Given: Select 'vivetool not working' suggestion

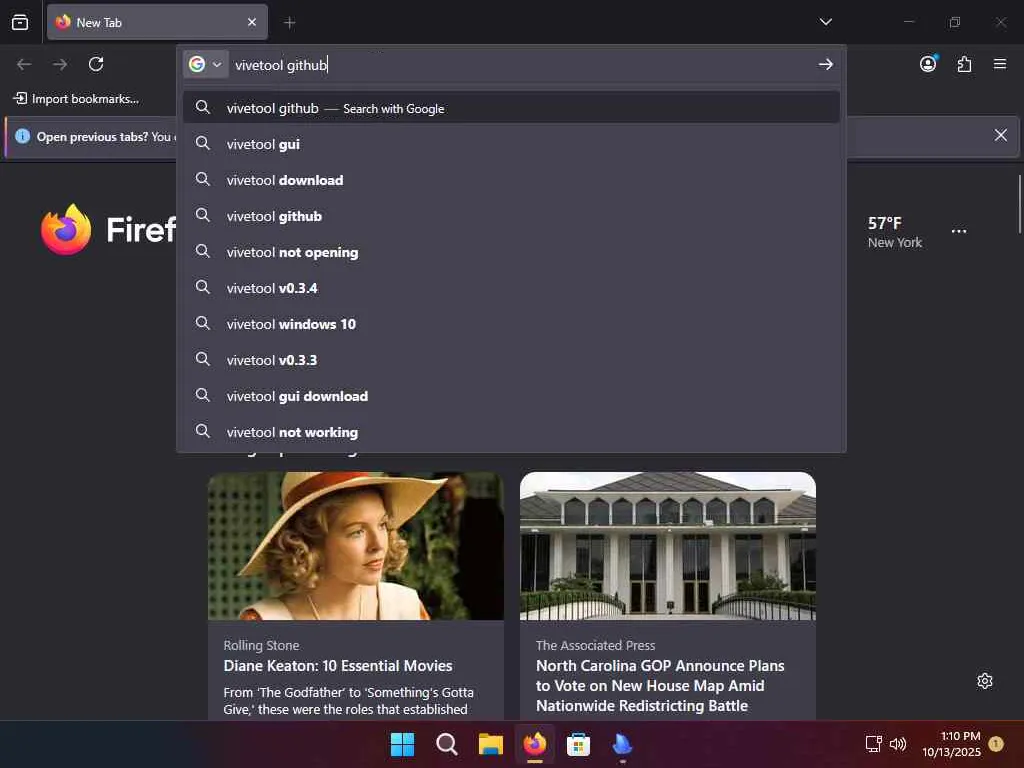Looking at the screenshot, I should [x=511, y=432].
